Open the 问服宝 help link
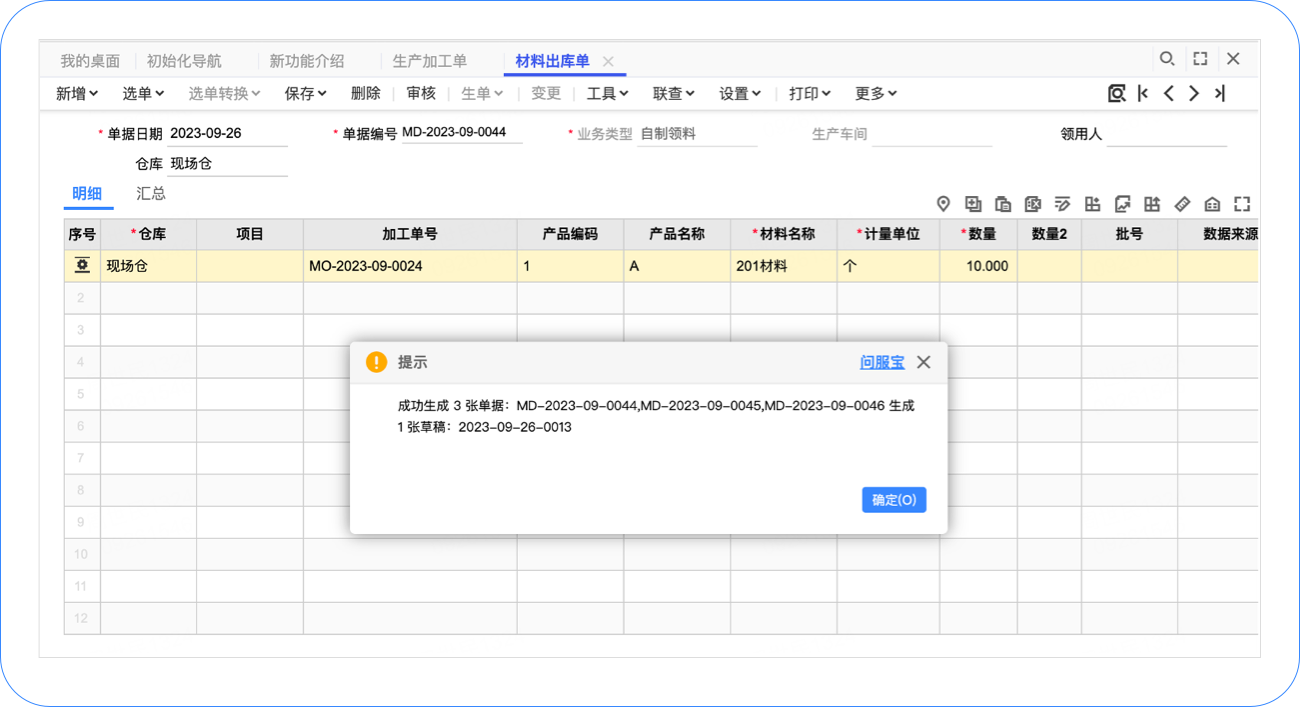 (x=882, y=362)
